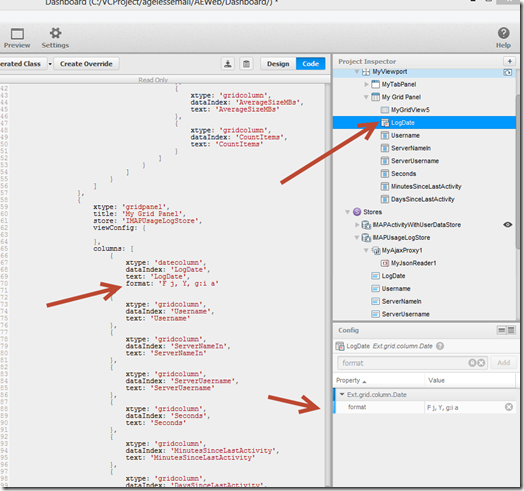Click the plus add icon in Project Inspector
The width and height of the screenshot is (524, 491).
point(509,61)
